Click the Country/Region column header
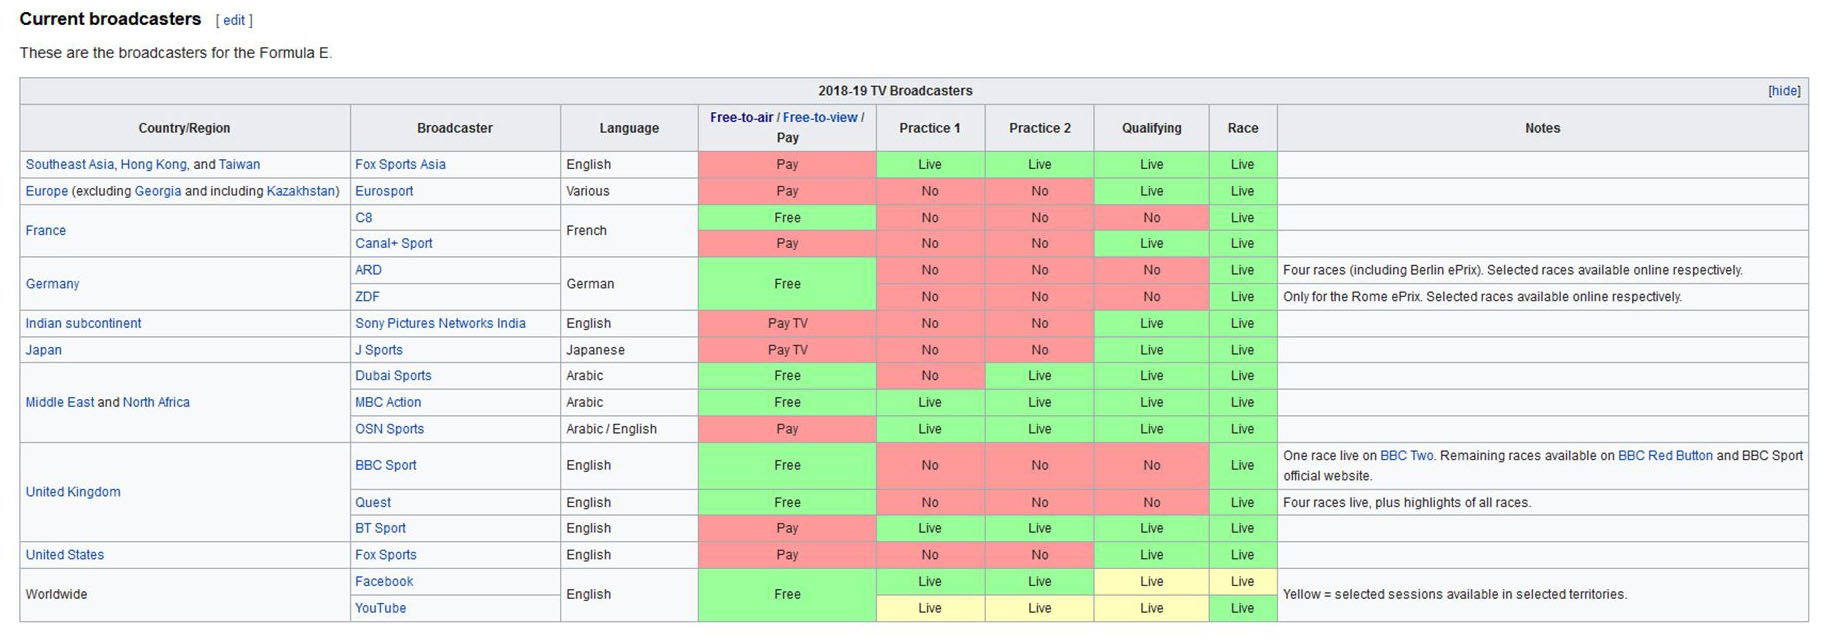1826x643 pixels. [184, 128]
